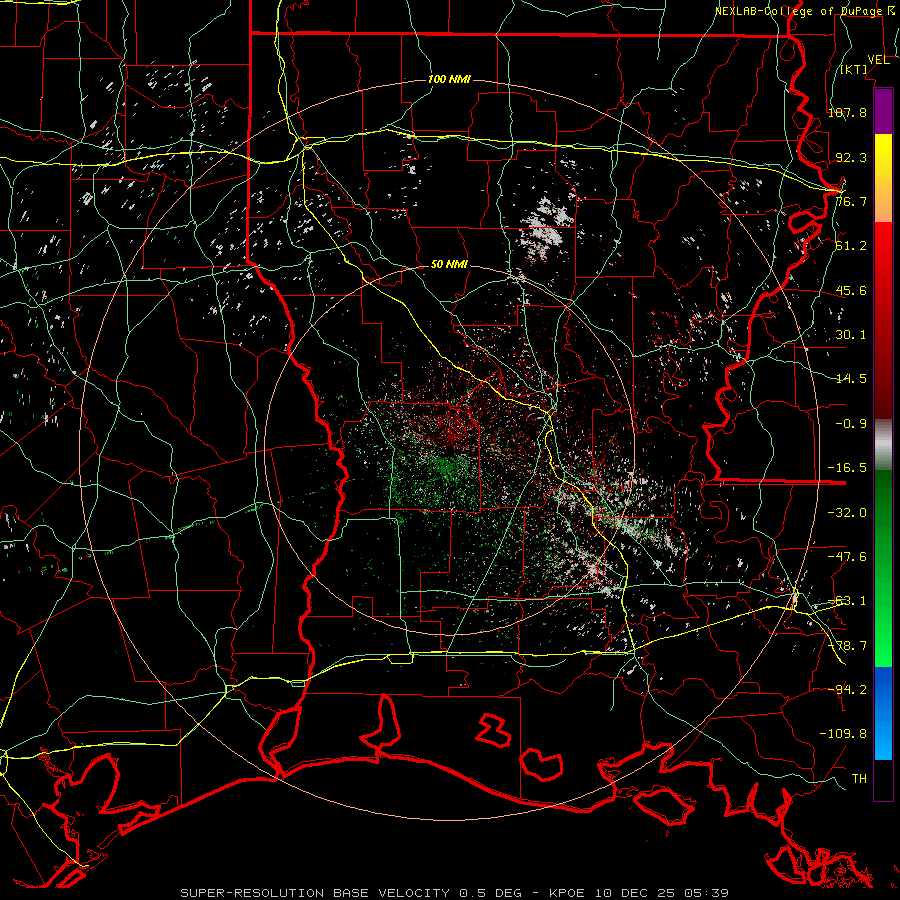Screen dimensions: 900x900
Task: Click the VEL legend title
Action: (x=878, y=60)
